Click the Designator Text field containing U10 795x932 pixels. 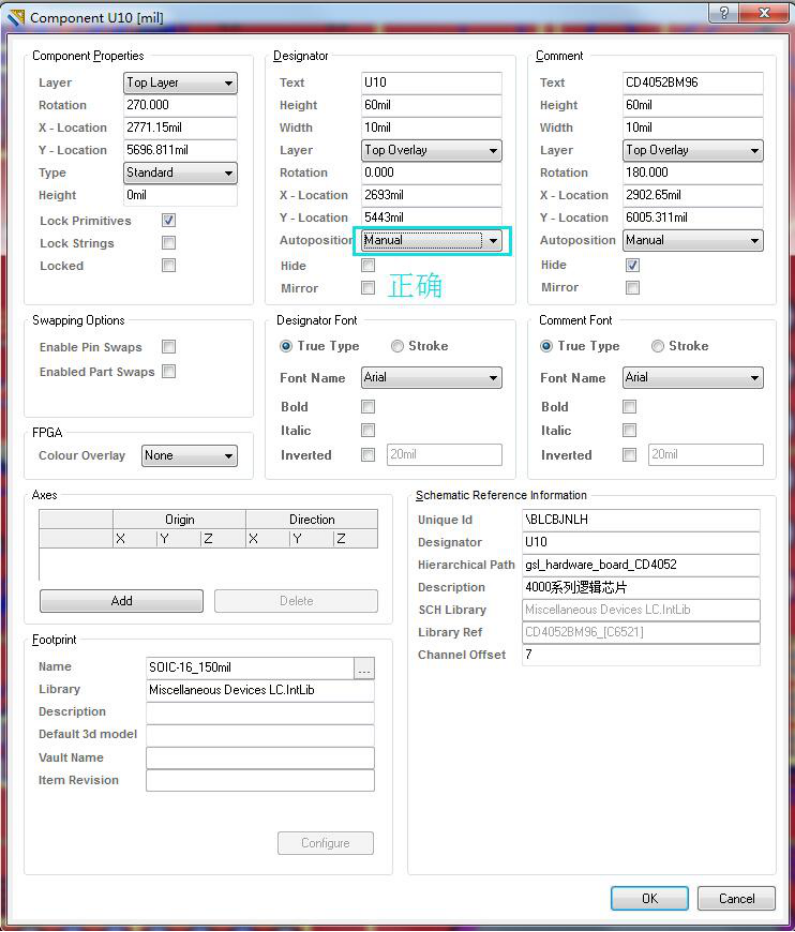coord(430,83)
